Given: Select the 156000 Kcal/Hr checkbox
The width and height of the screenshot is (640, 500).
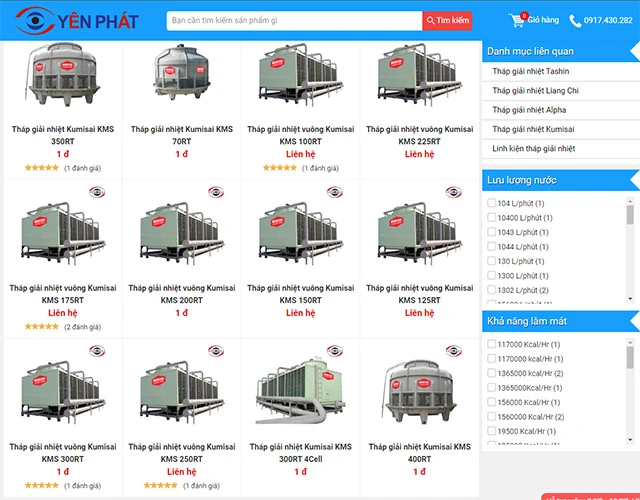Looking at the screenshot, I should pos(491,402).
